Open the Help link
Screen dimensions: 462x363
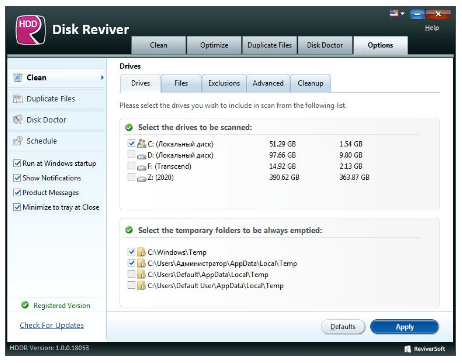coord(432,28)
